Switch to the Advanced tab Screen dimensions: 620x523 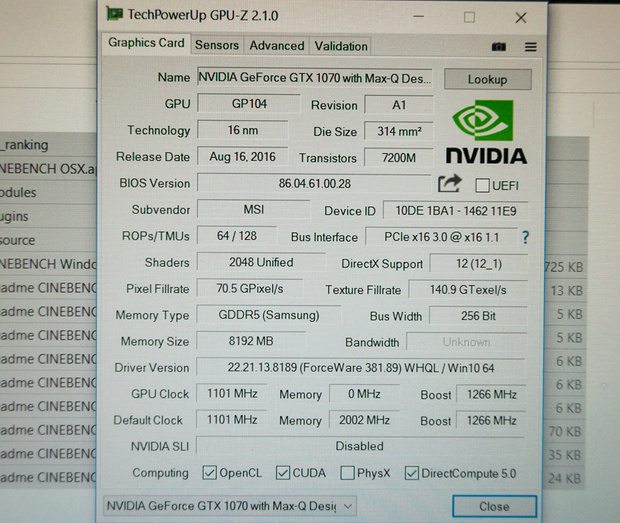click(277, 46)
